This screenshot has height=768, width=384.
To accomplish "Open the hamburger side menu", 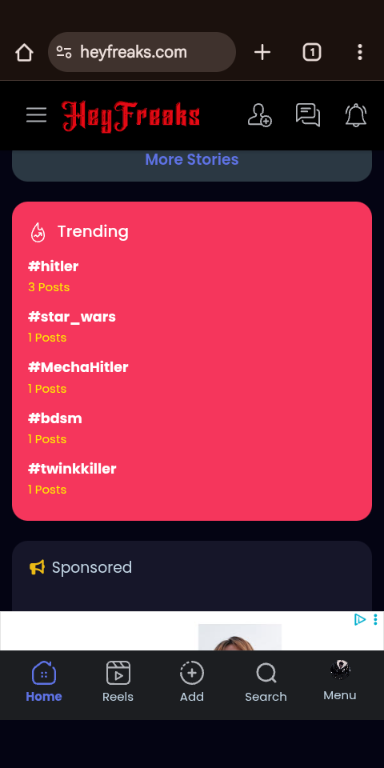I will [x=36, y=116].
